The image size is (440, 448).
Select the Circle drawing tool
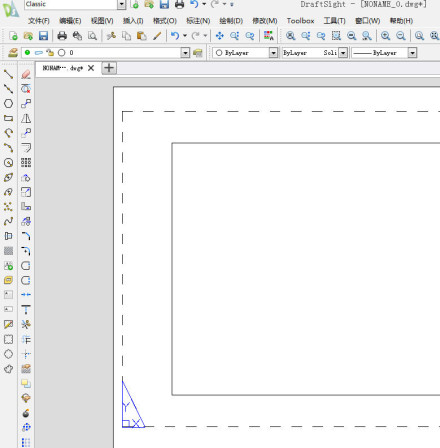8,103
